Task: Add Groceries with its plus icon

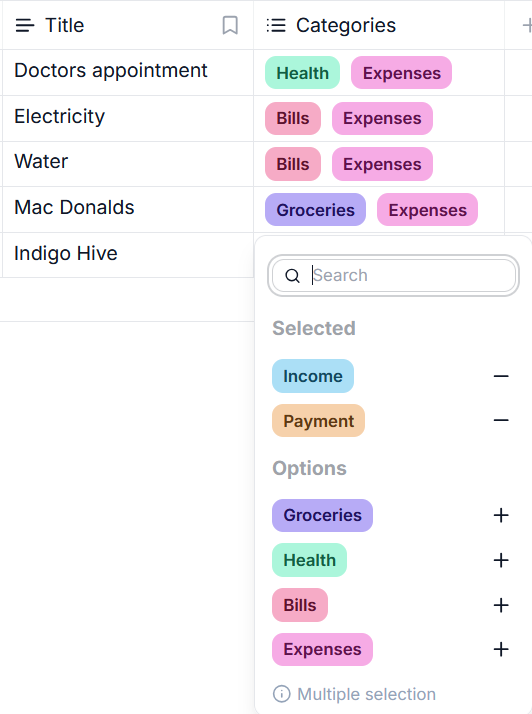Action: (x=501, y=515)
